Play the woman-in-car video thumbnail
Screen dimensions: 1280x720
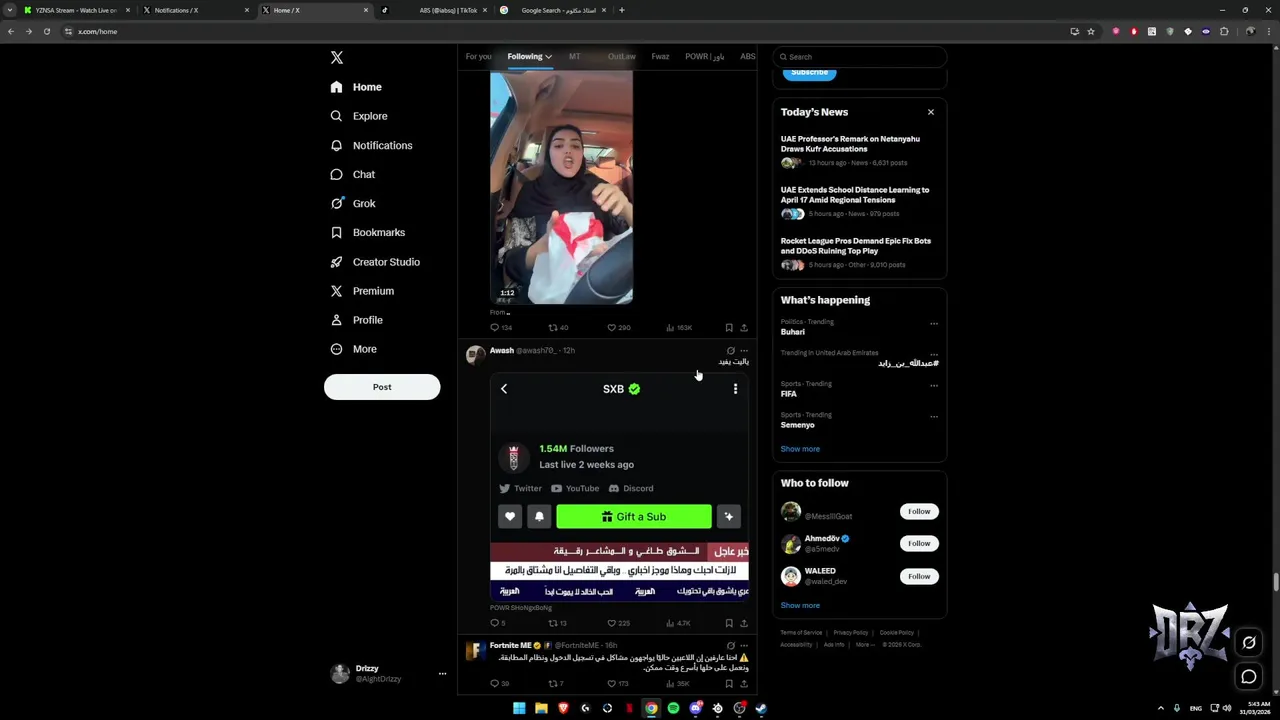tap(561, 187)
